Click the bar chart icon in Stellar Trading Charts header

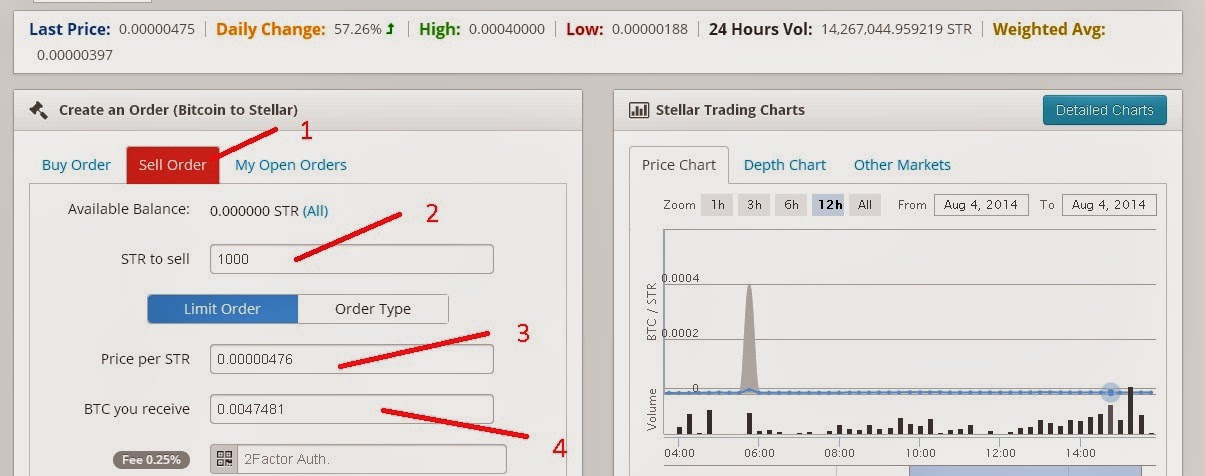tap(638, 110)
